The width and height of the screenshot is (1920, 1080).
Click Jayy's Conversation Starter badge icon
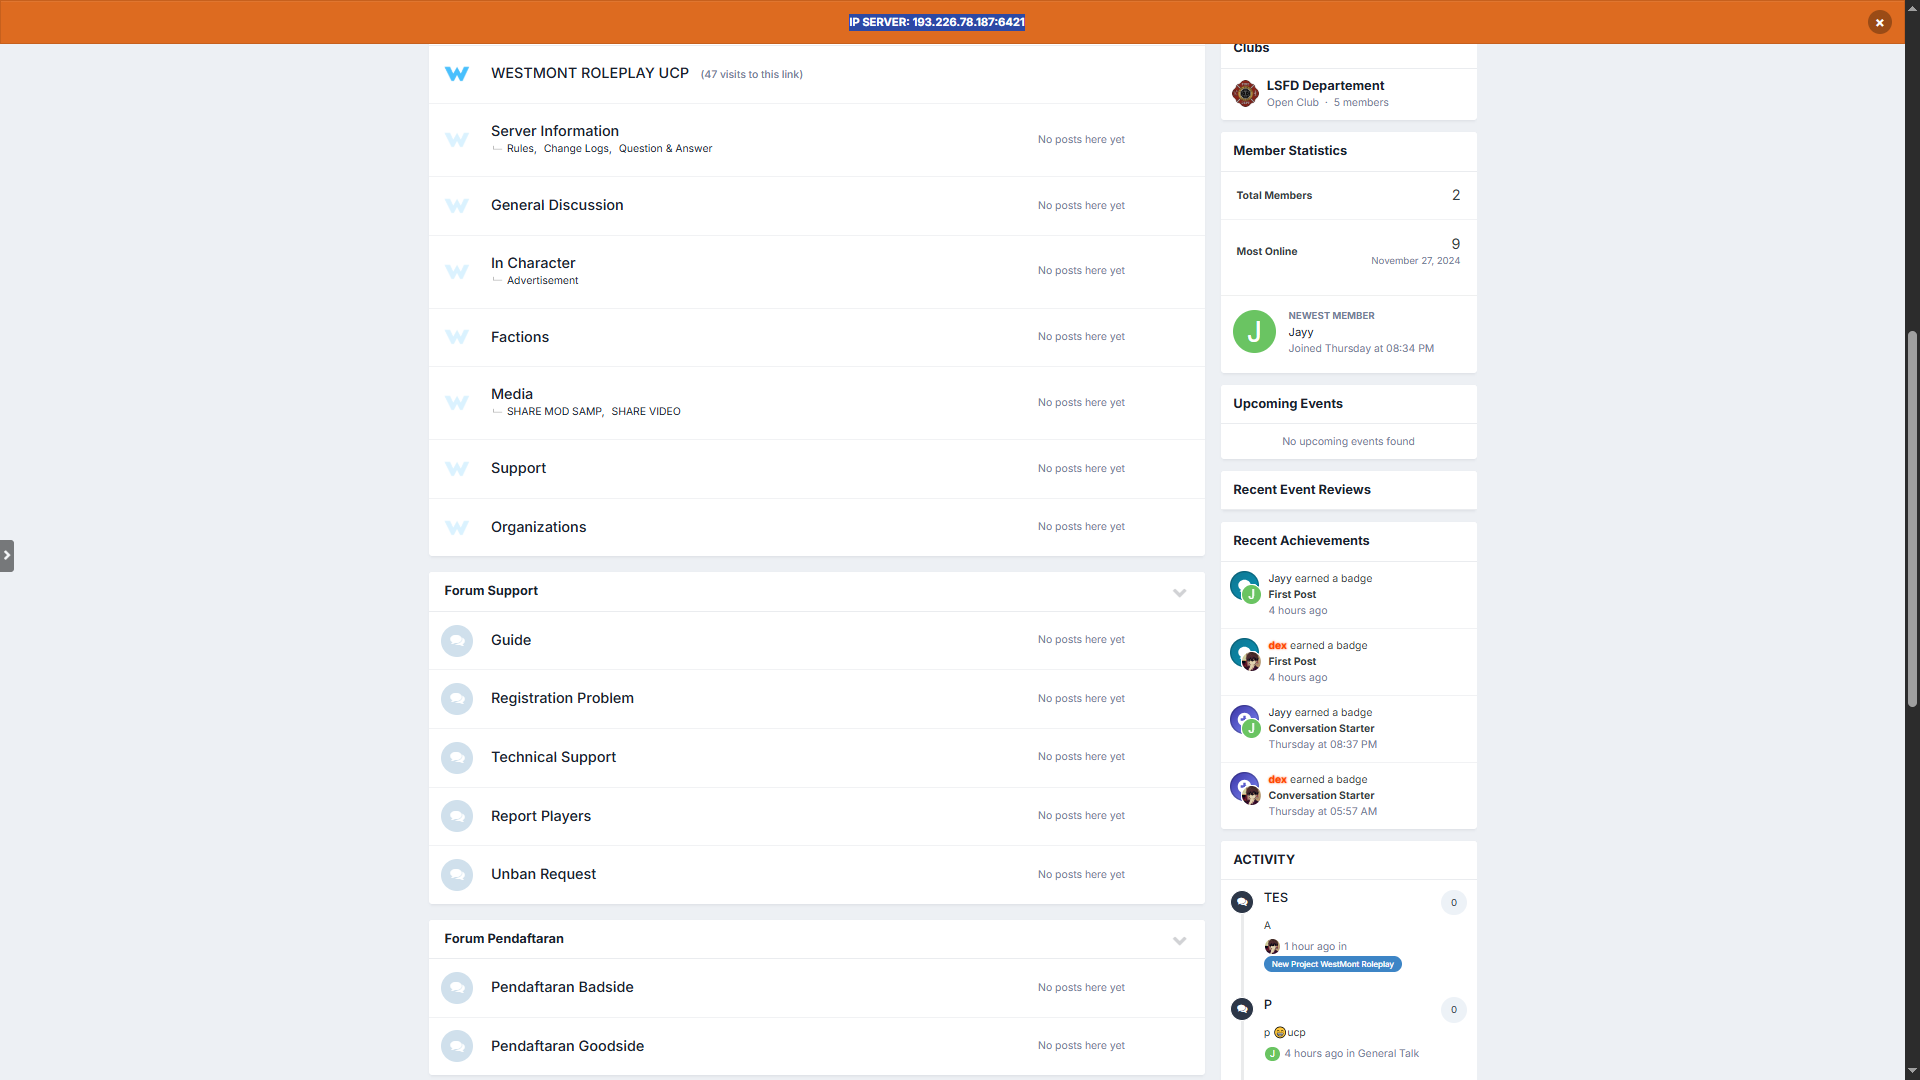click(1243, 718)
